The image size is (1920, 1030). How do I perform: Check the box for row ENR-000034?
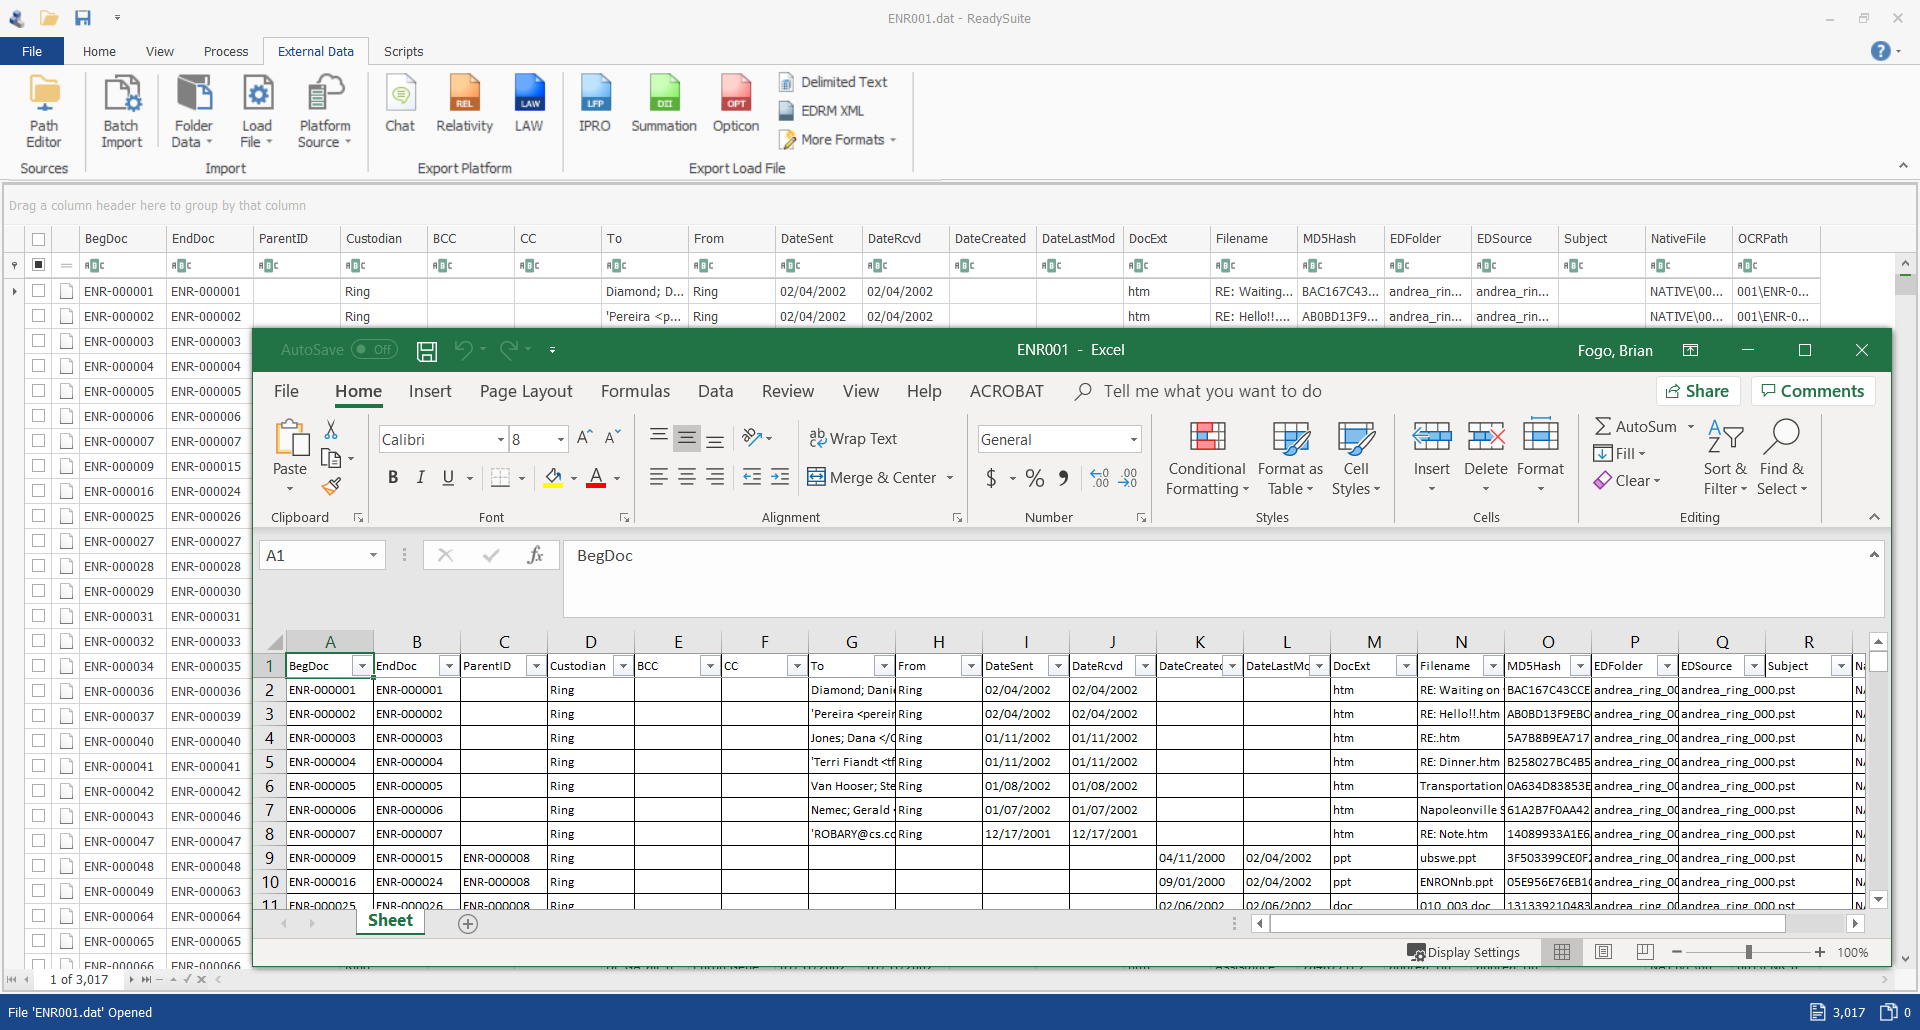38,666
